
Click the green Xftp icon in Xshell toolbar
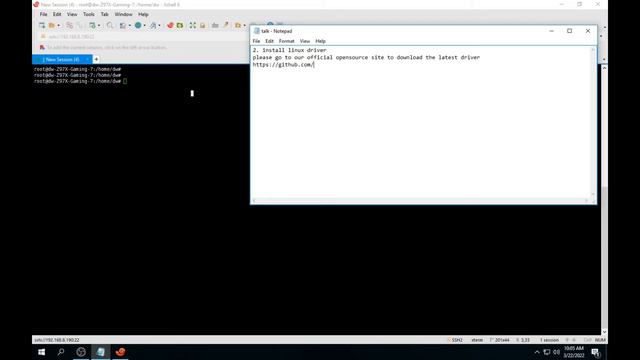(x=180, y=25)
